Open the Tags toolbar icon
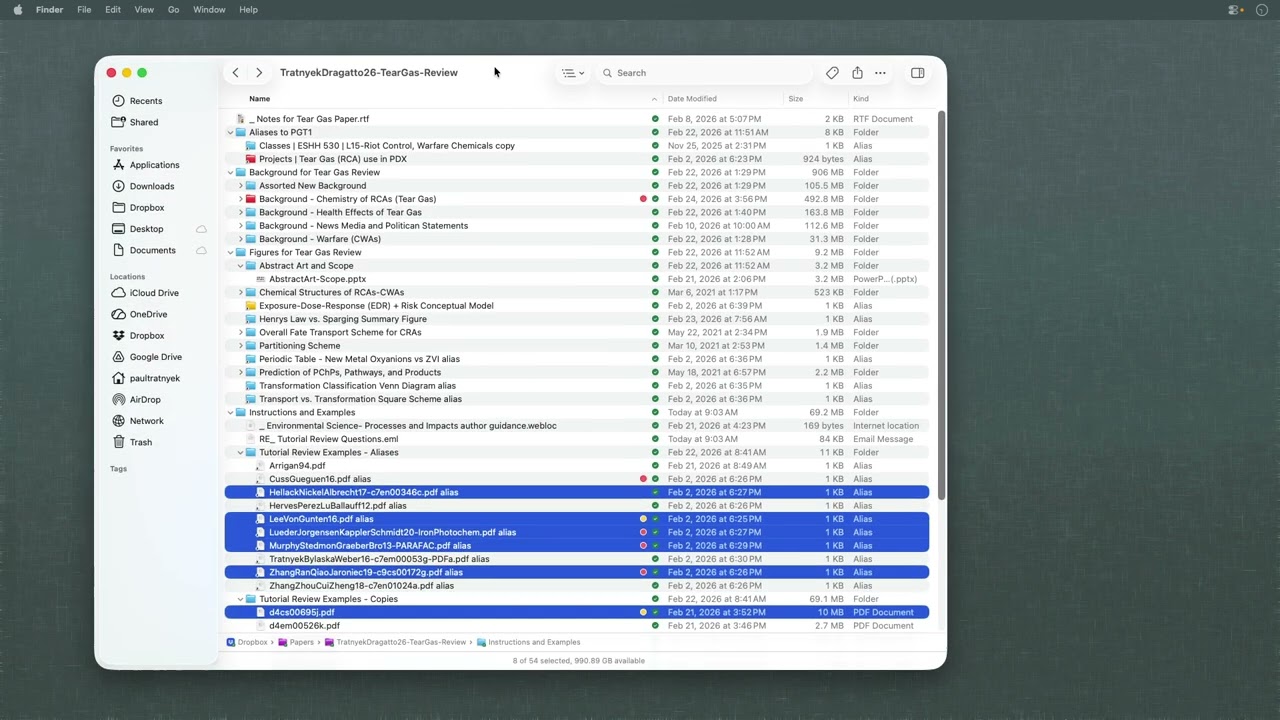Image resolution: width=1280 pixels, height=720 pixels. coord(832,73)
